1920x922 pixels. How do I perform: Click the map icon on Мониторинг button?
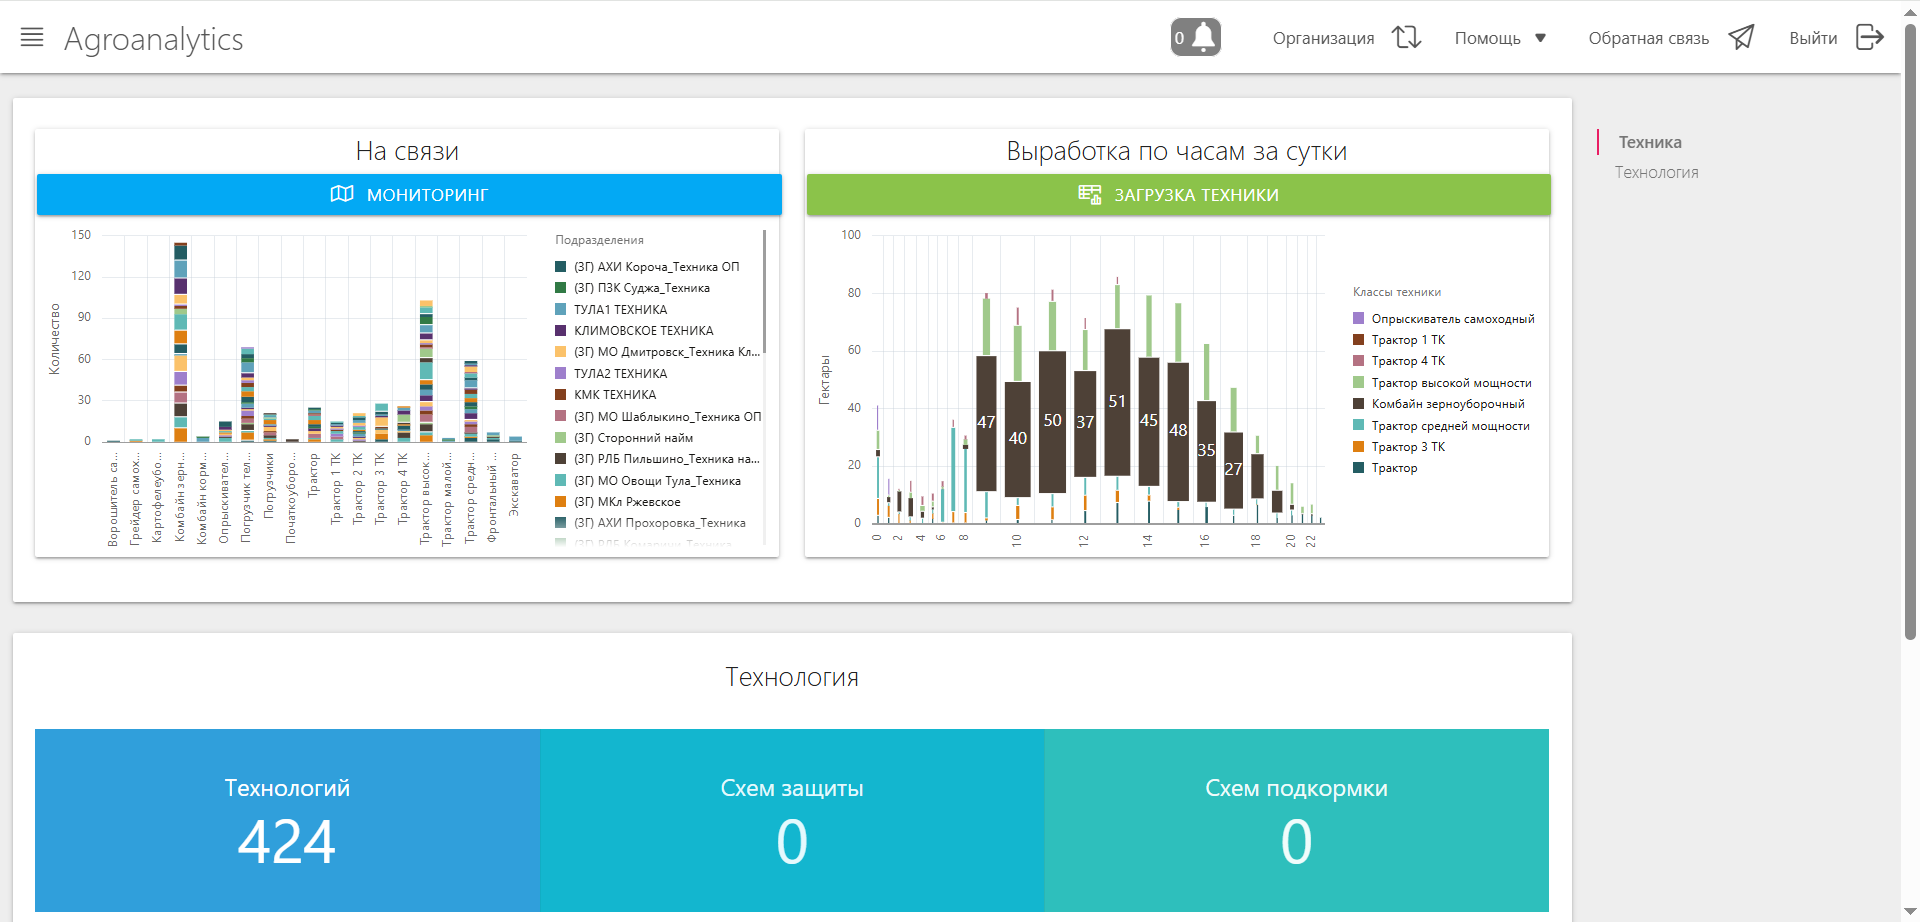coord(342,194)
